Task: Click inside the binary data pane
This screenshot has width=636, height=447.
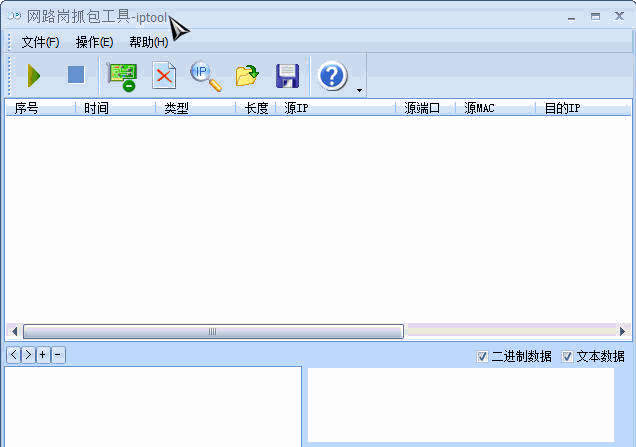Action: tap(153, 406)
